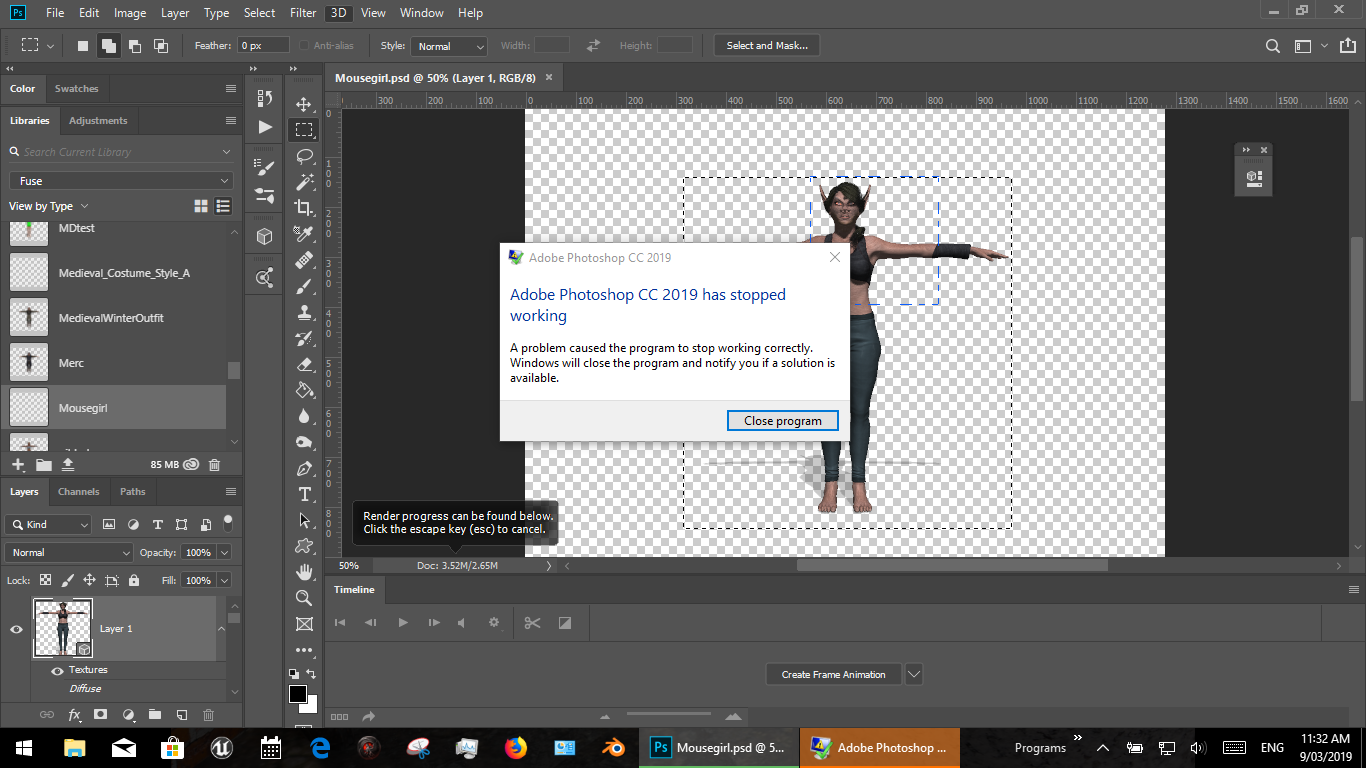Select the Move tool
The image size is (1366, 768).
304,104
